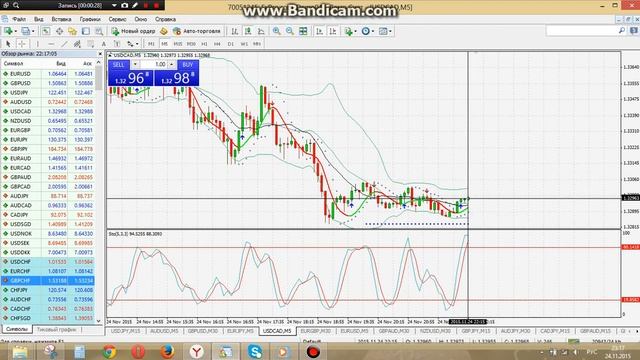640x360 pixels.
Task: Open the Графики menu
Action: 90,19
